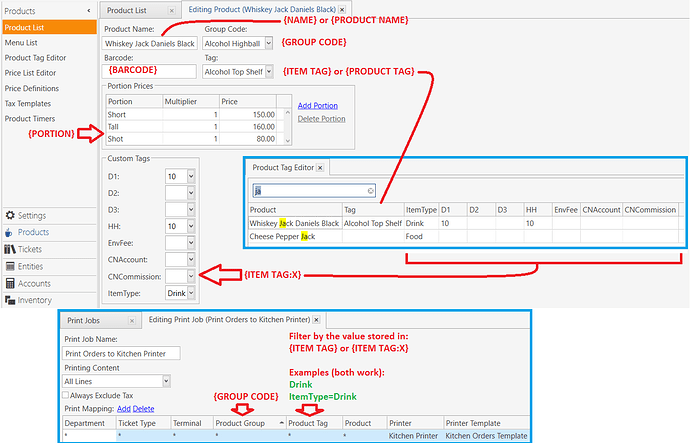Expand the HH custom tag dropdown

point(191,226)
